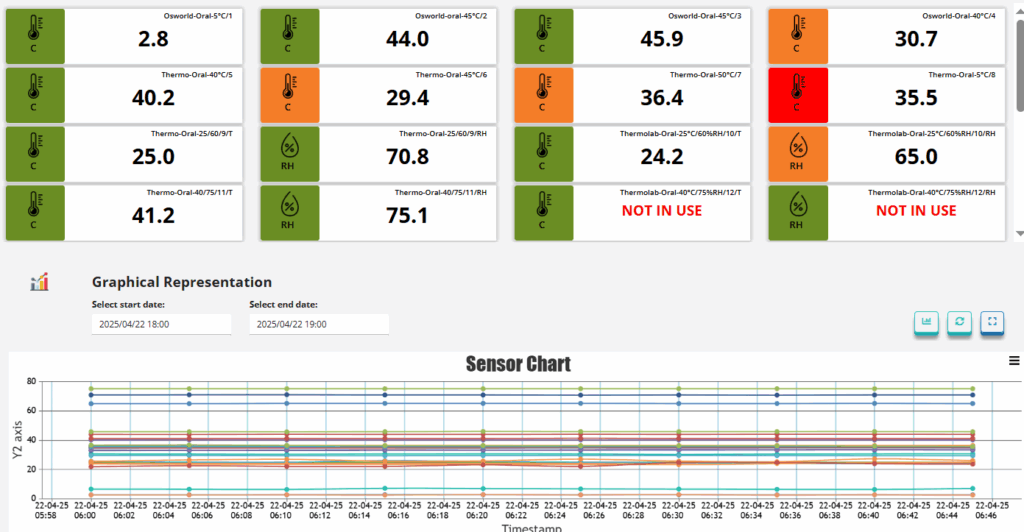
Task: Click the Thermo-Oral-50°C/7 orange thermometer icon
Action: coord(543,95)
